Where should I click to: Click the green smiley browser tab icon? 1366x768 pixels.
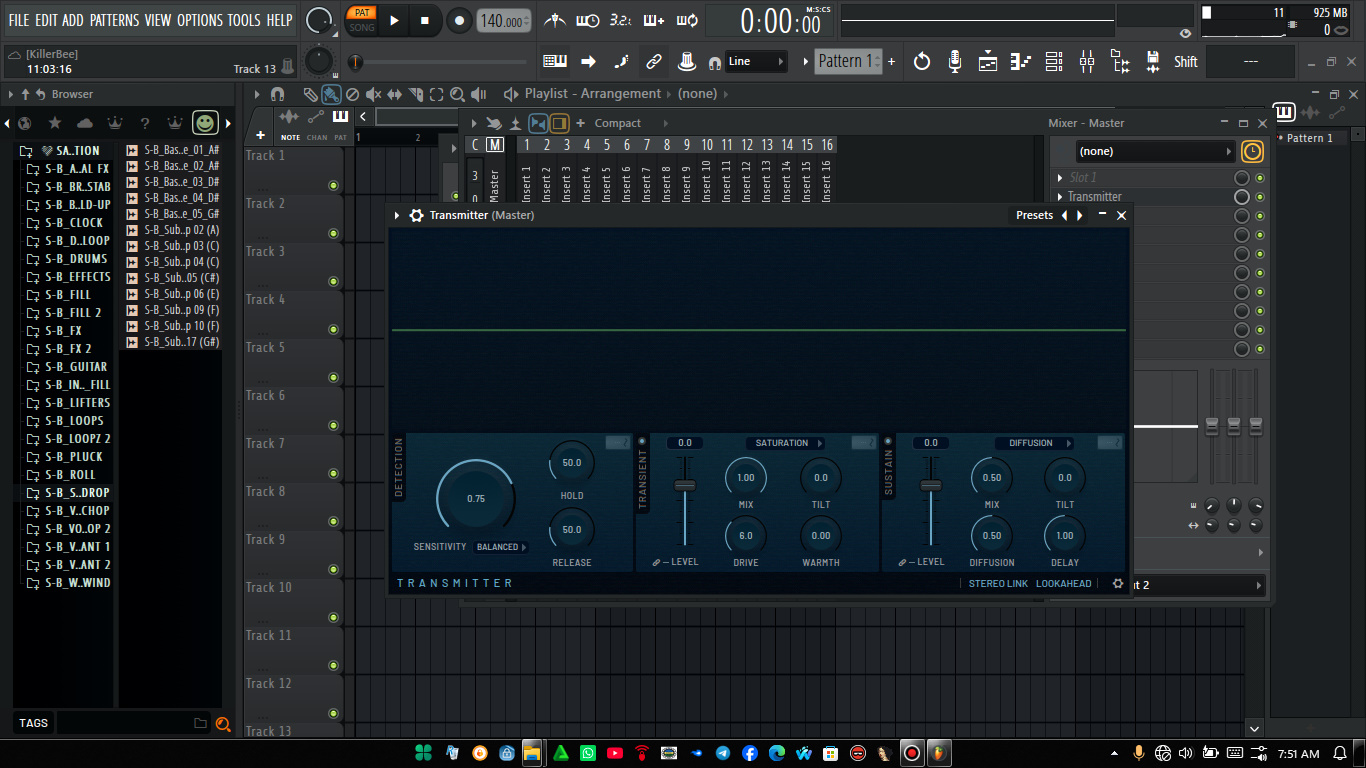click(205, 123)
